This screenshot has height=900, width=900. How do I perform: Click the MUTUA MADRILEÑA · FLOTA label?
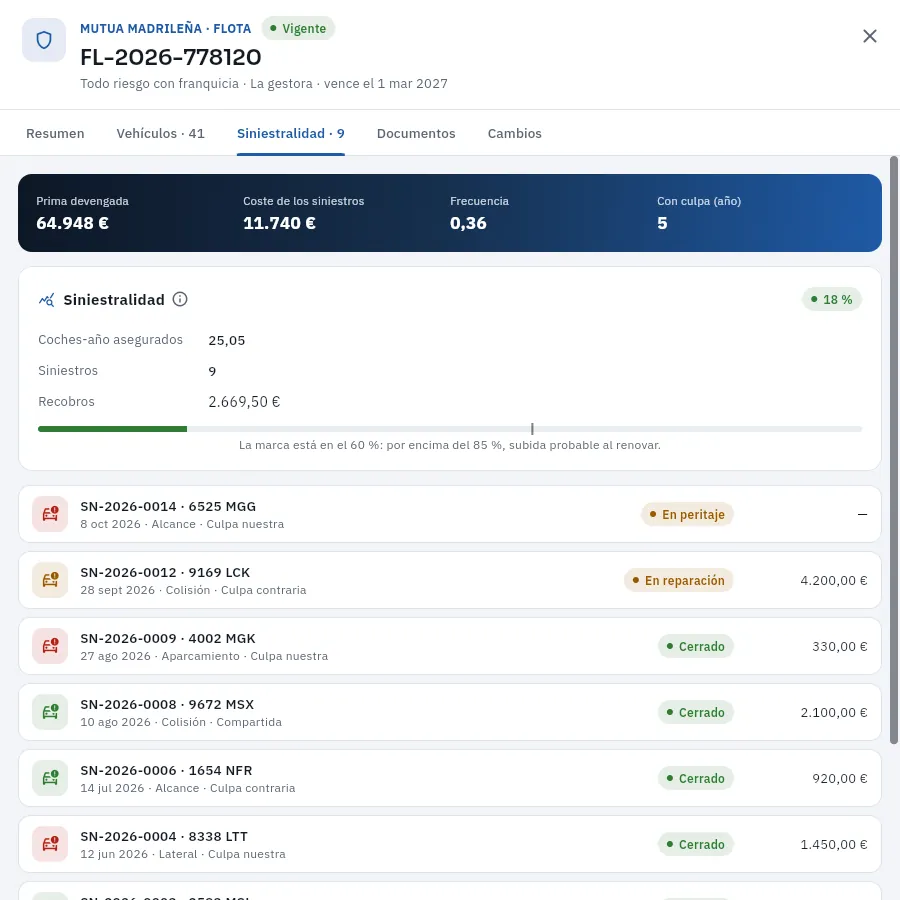click(165, 29)
